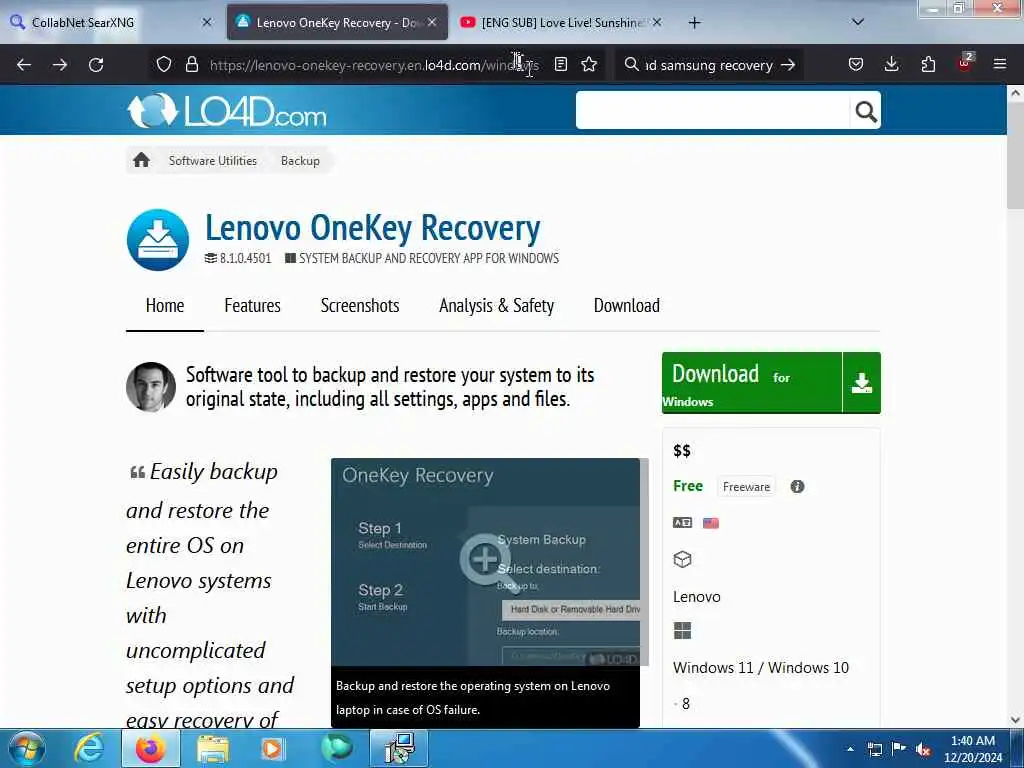Click the license info circle icon

tap(797, 487)
